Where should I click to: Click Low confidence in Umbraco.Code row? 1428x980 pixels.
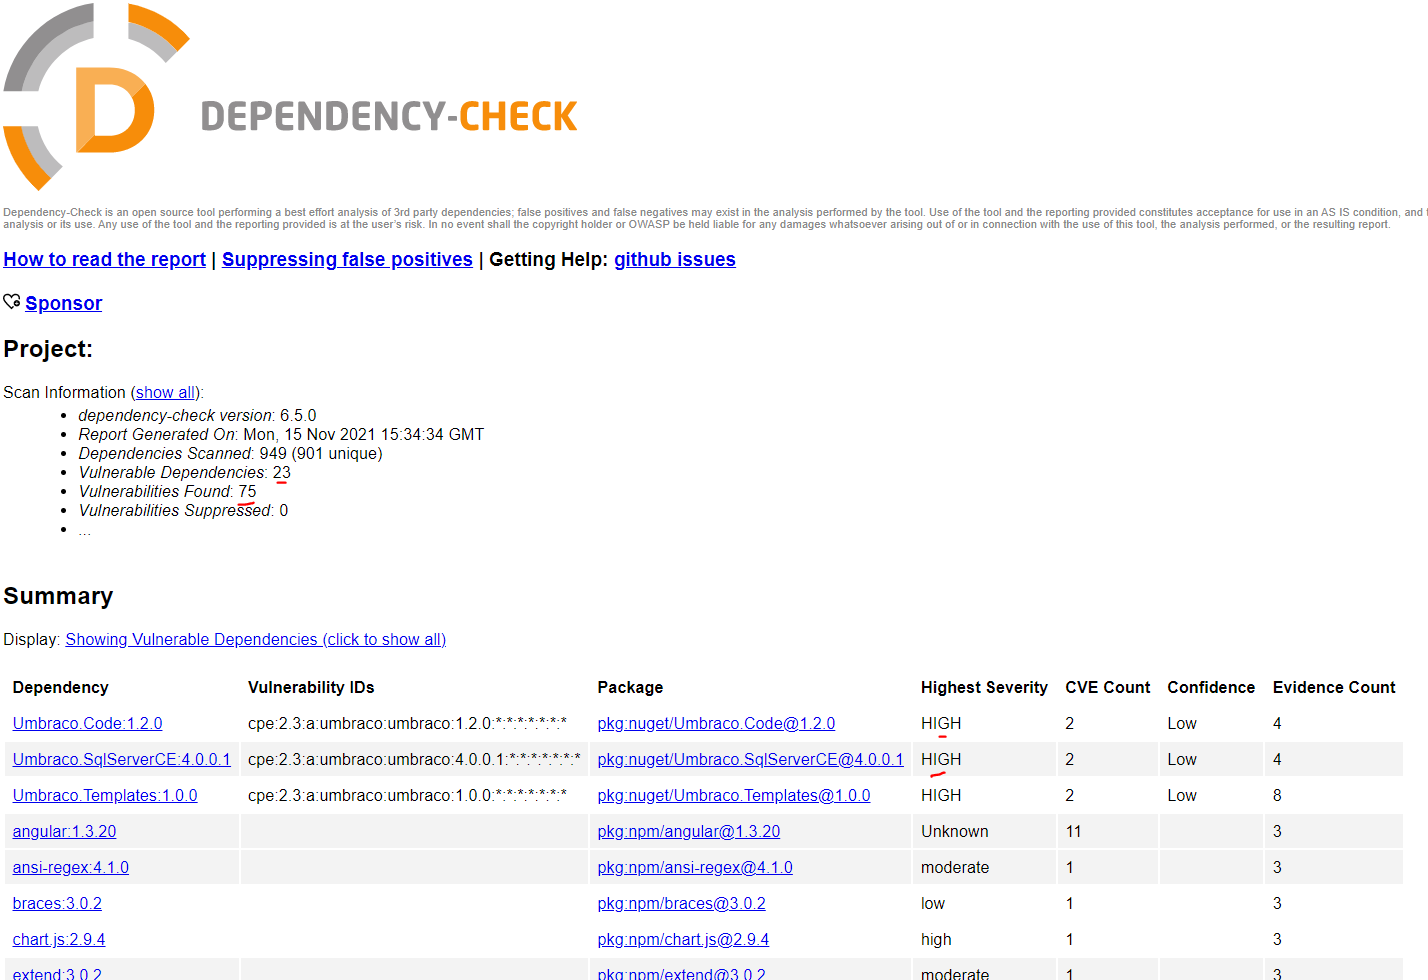click(1182, 723)
